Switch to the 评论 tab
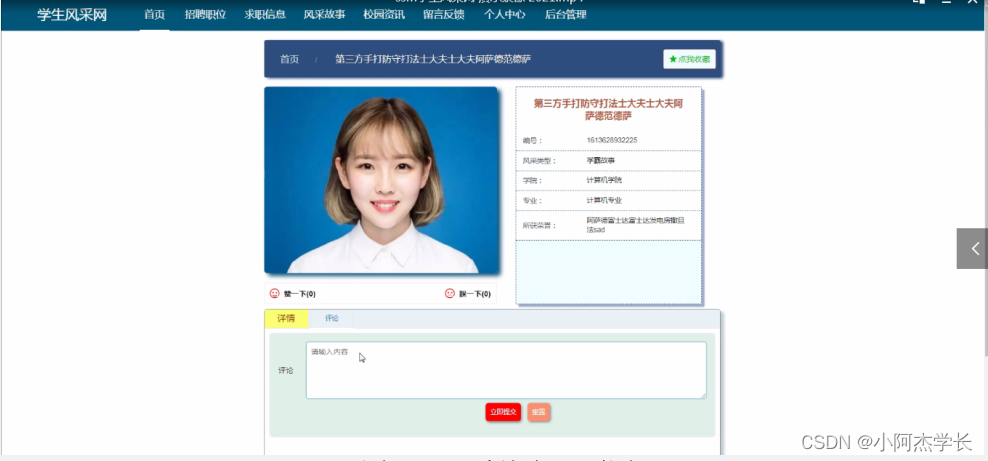 click(331, 319)
